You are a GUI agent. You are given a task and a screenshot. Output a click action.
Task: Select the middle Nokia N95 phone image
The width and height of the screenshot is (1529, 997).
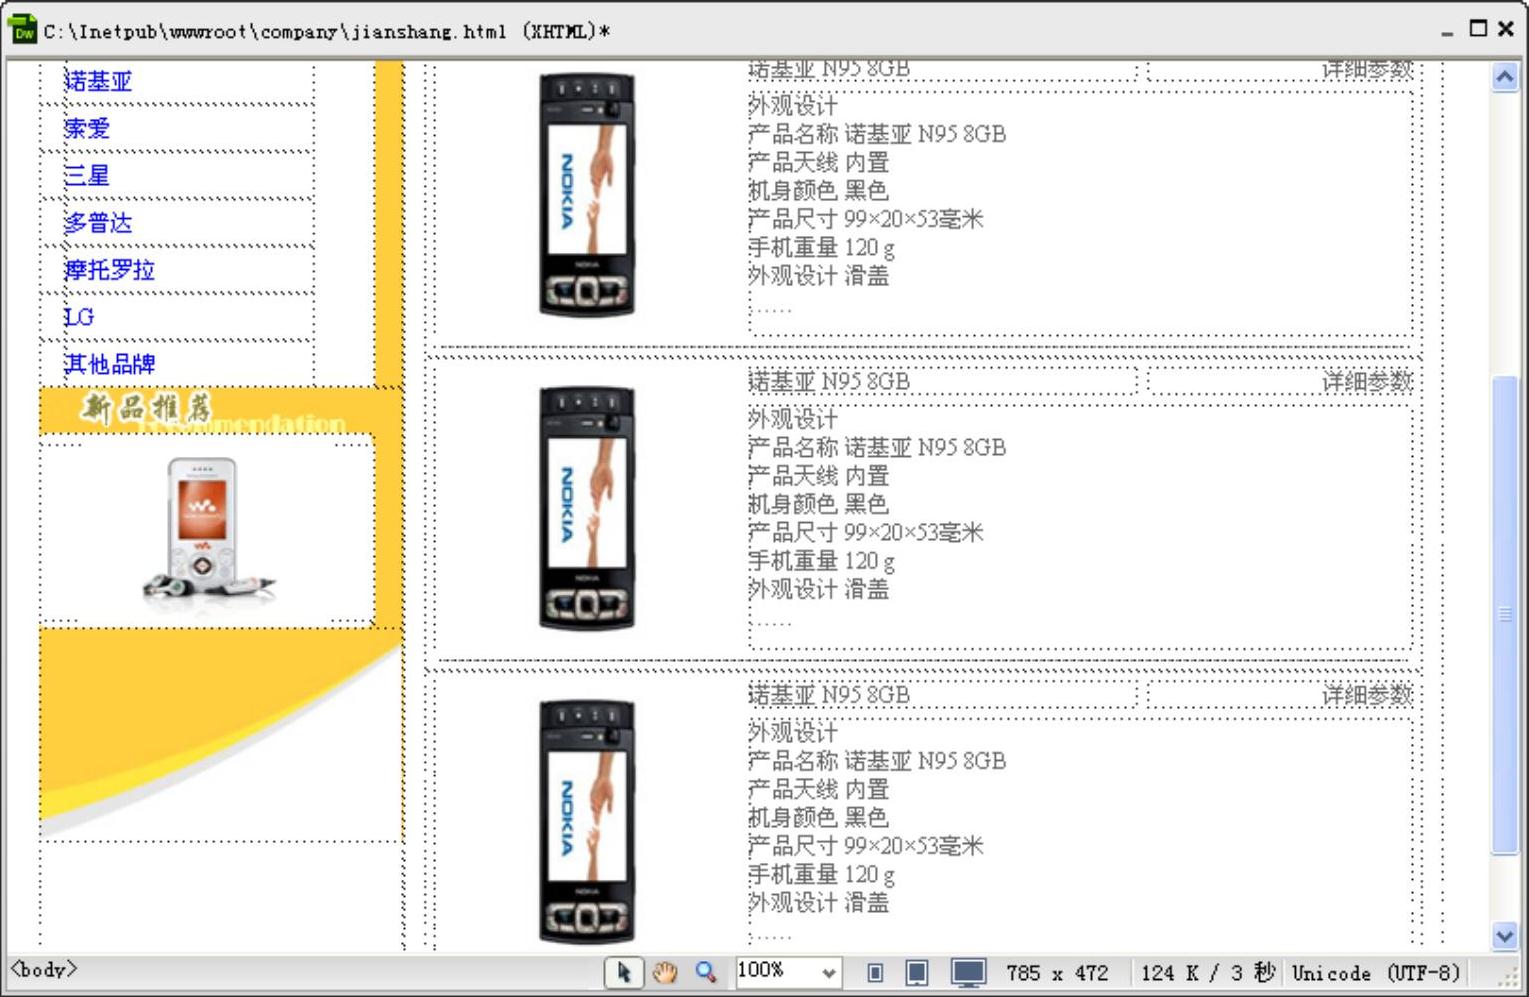point(587,508)
